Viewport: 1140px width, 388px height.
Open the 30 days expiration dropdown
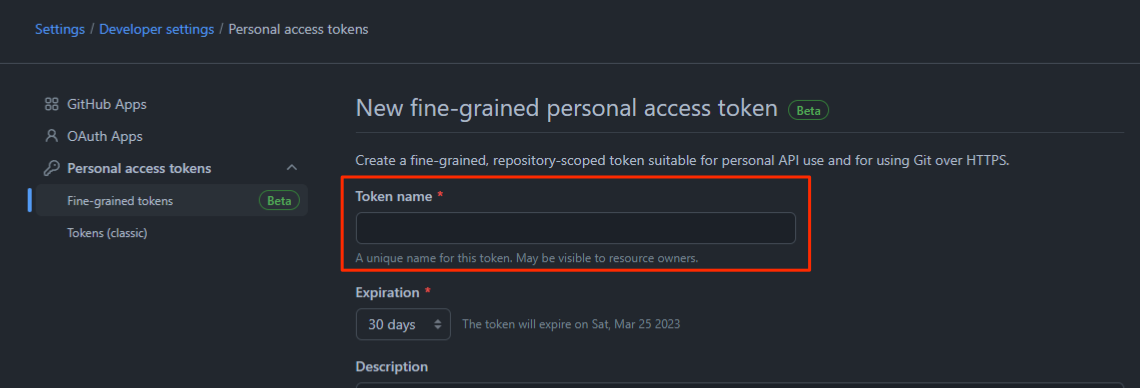pos(403,324)
